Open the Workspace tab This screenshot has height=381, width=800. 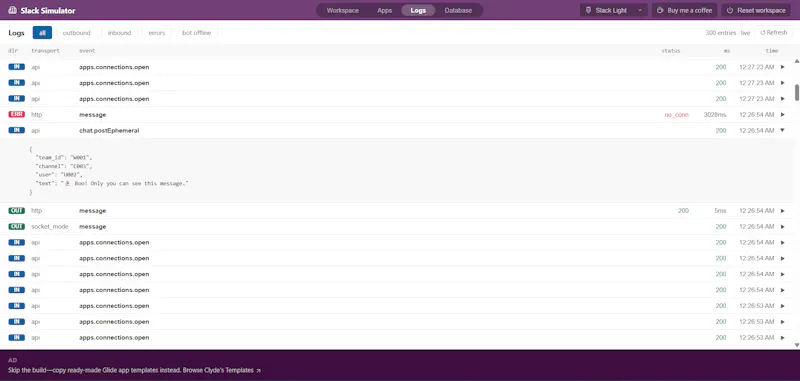[342, 10]
